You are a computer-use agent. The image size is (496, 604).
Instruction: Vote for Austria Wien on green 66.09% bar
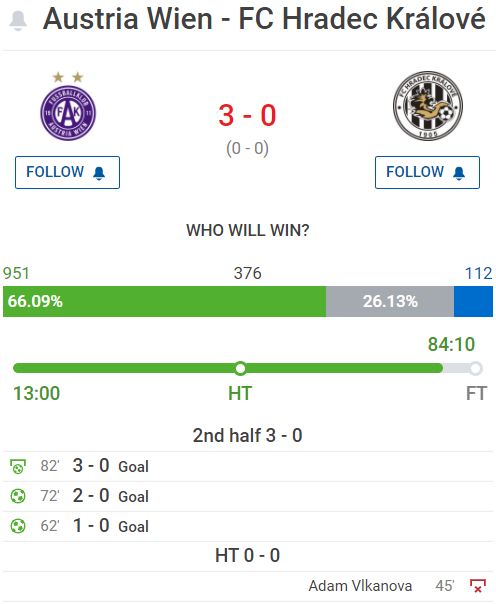point(164,301)
